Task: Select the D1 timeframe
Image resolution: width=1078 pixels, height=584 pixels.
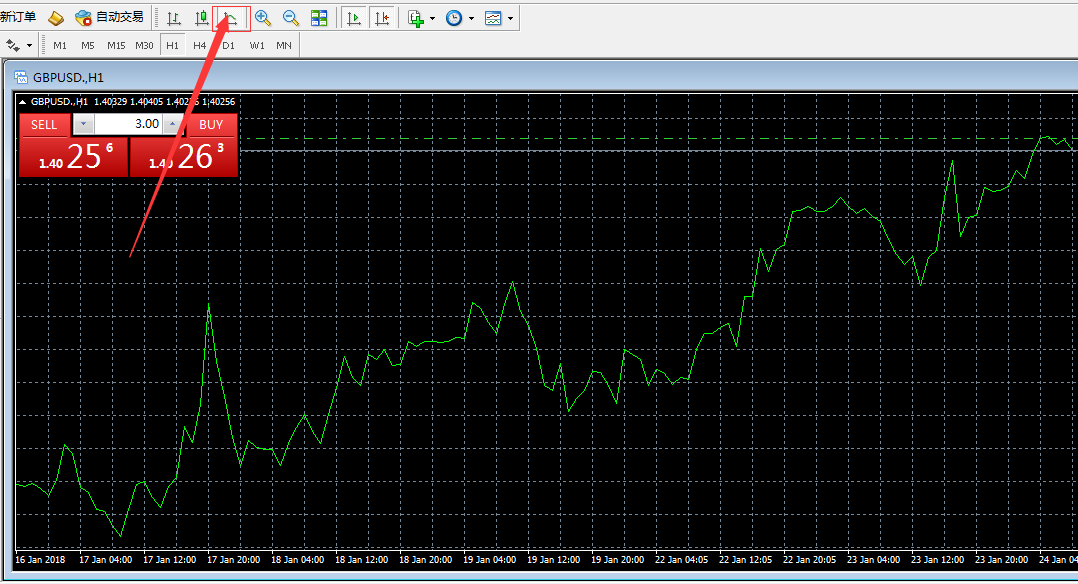Action: (228, 45)
